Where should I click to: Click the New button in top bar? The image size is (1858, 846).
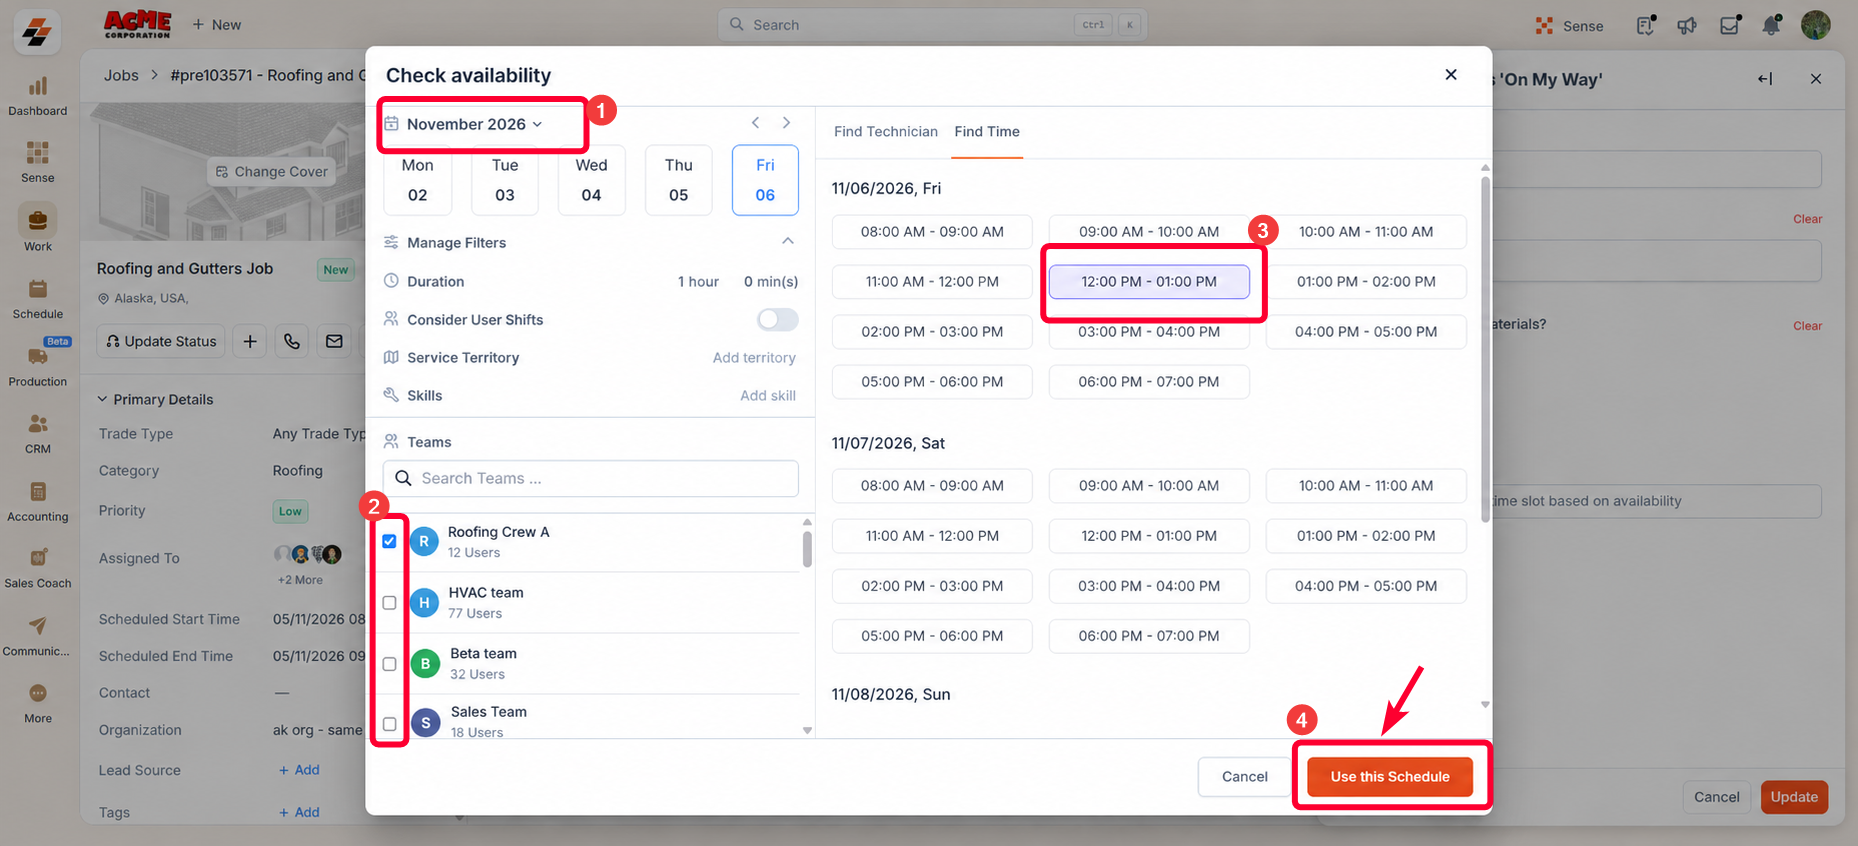(x=217, y=25)
